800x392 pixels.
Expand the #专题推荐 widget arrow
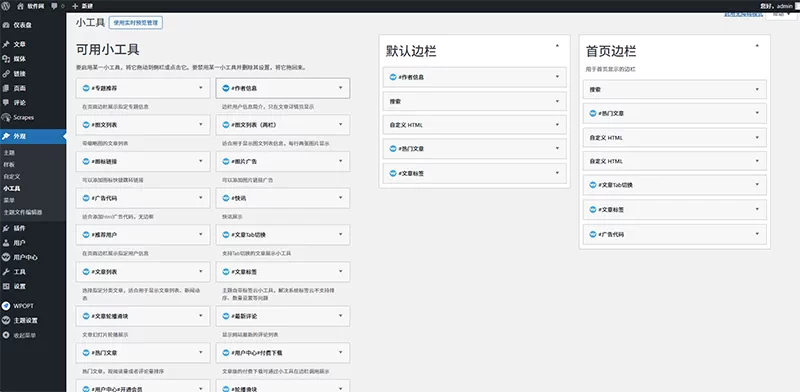pos(201,88)
